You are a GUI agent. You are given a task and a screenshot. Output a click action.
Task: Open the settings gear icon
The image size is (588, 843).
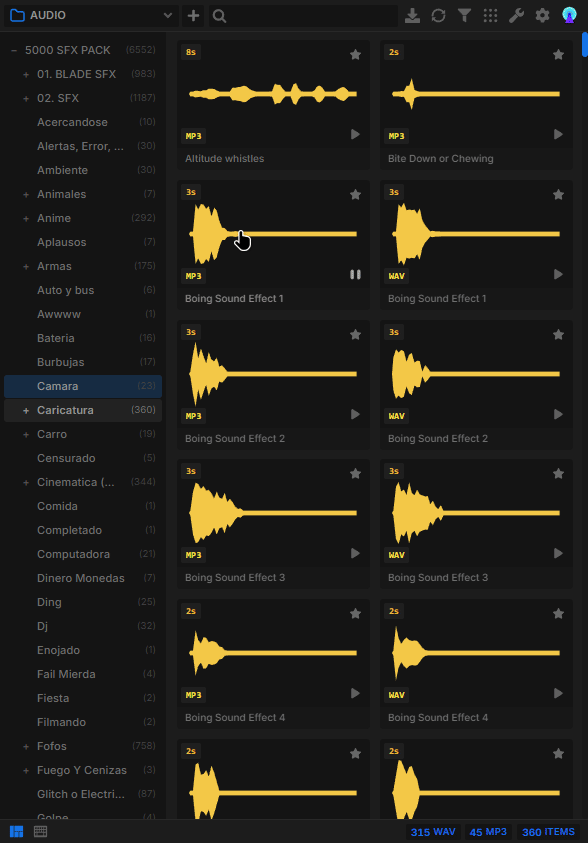click(x=542, y=16)
